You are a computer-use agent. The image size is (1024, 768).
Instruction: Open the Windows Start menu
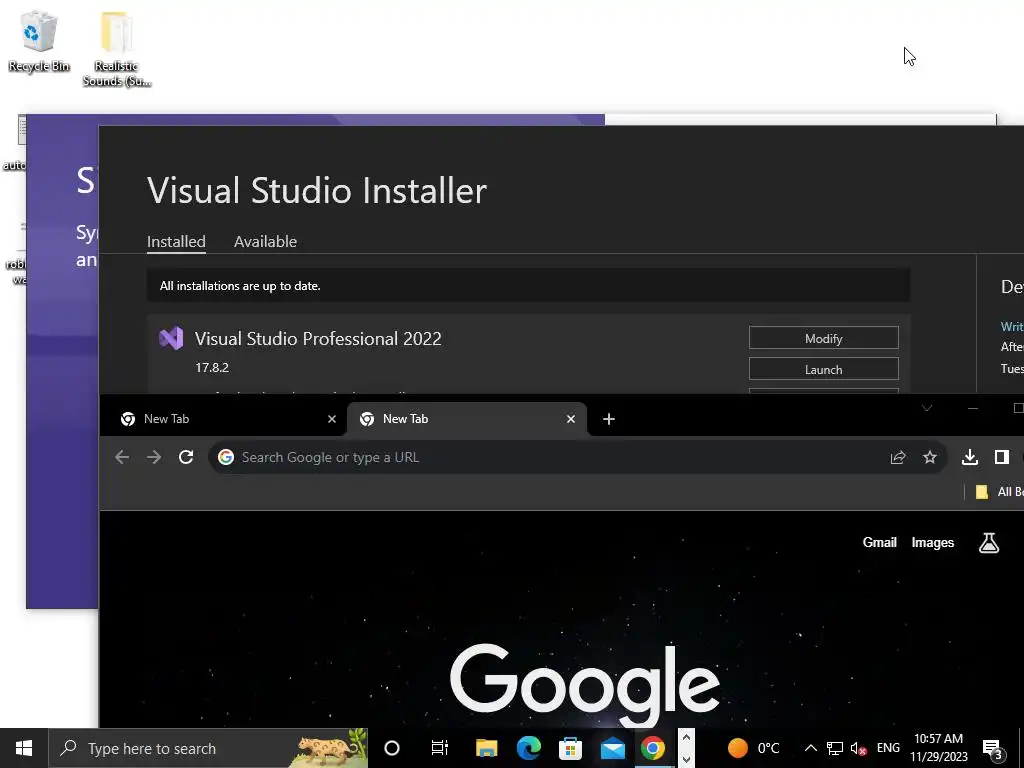pyautogui.click(x=24, y=748)
